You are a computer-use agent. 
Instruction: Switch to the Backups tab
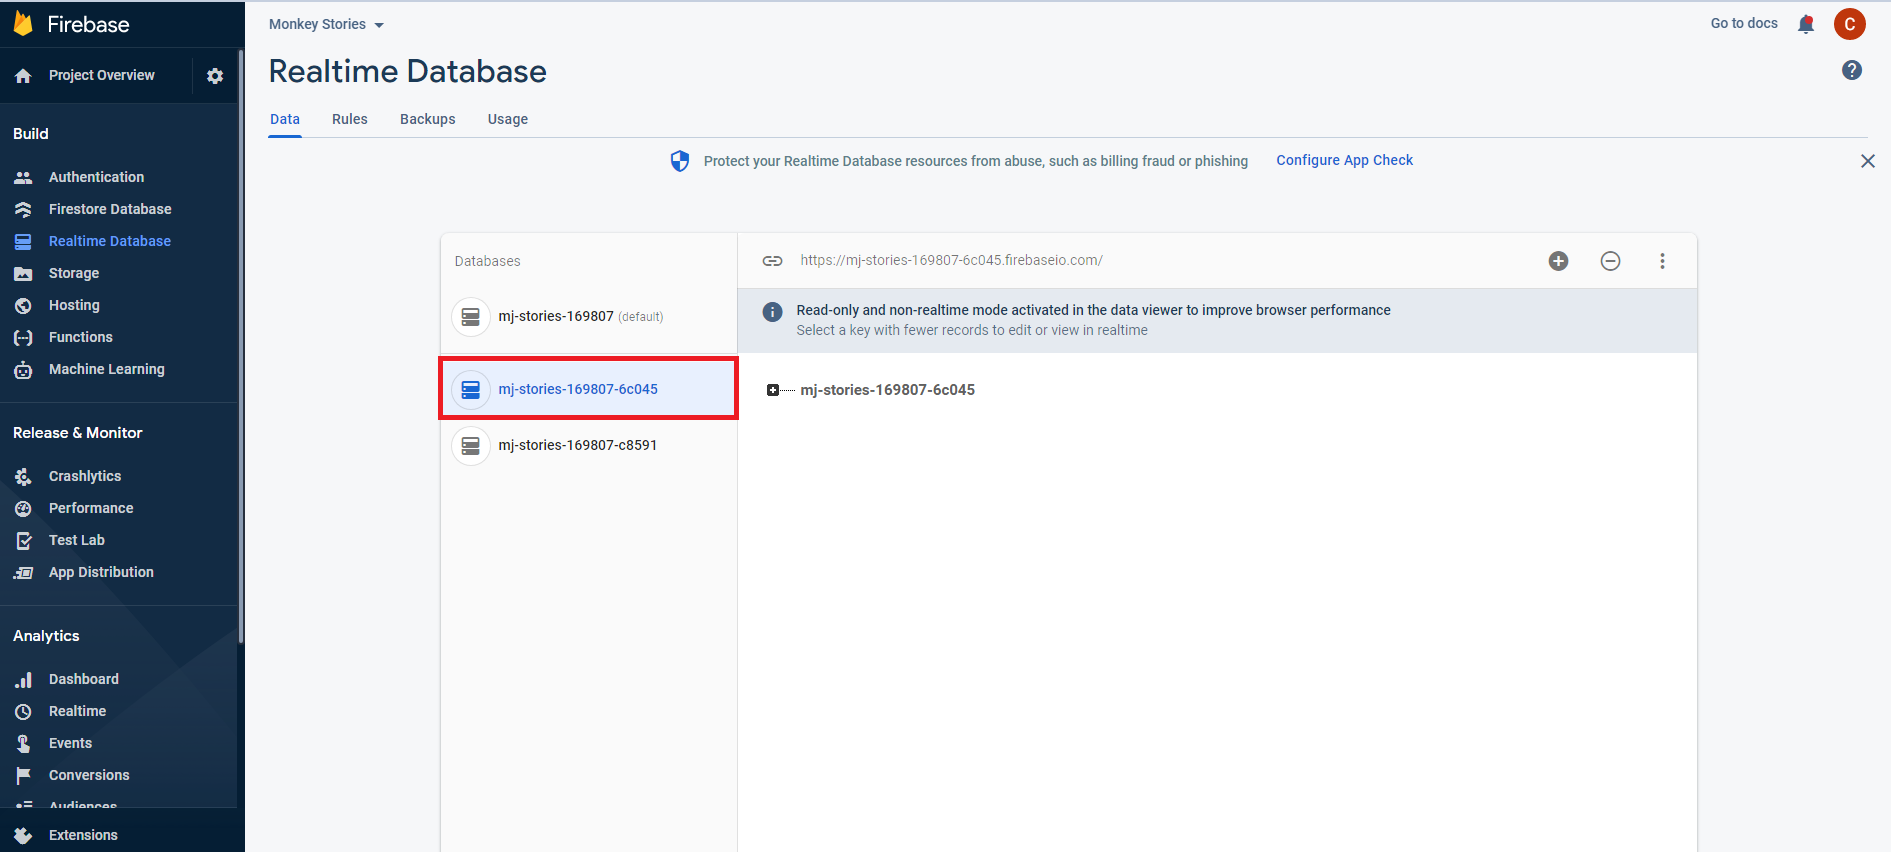coord(428,119)
